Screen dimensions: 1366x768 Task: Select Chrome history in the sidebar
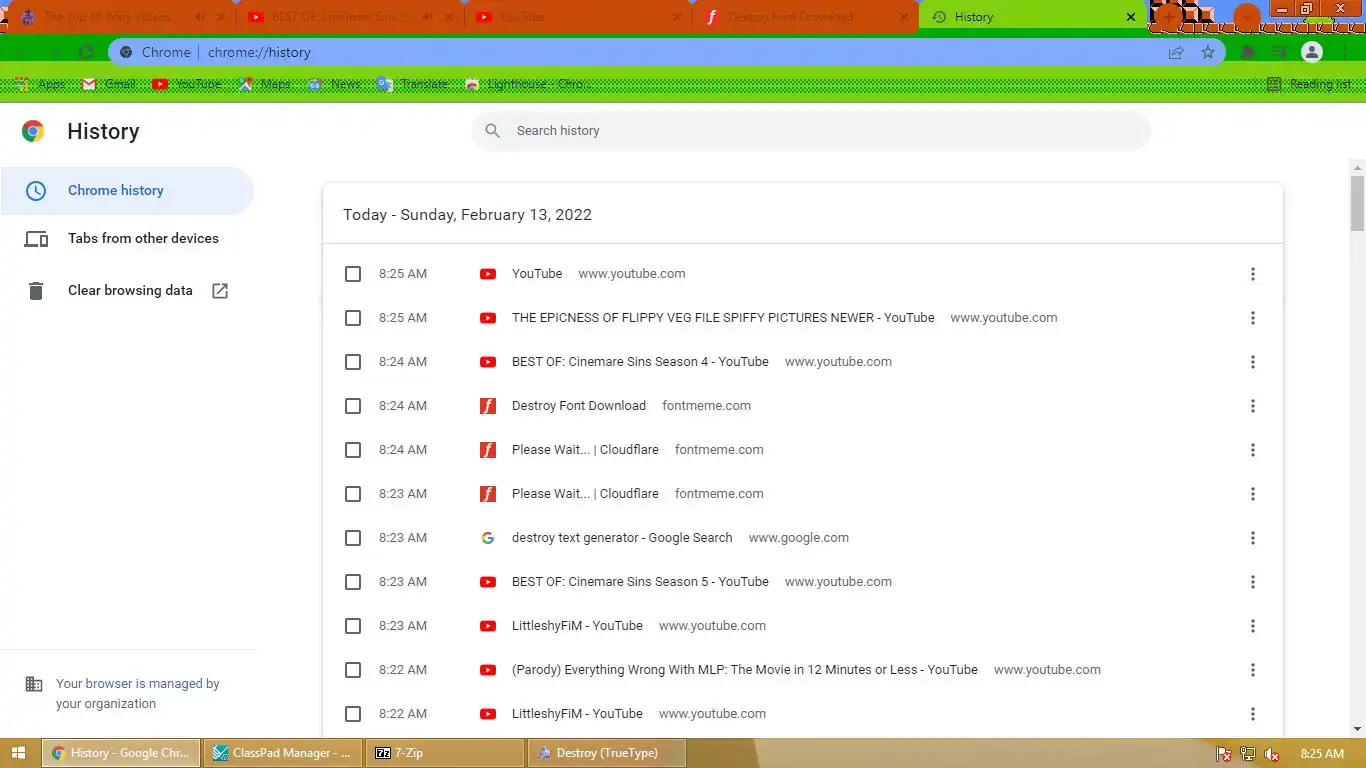[x=127, y=191]
